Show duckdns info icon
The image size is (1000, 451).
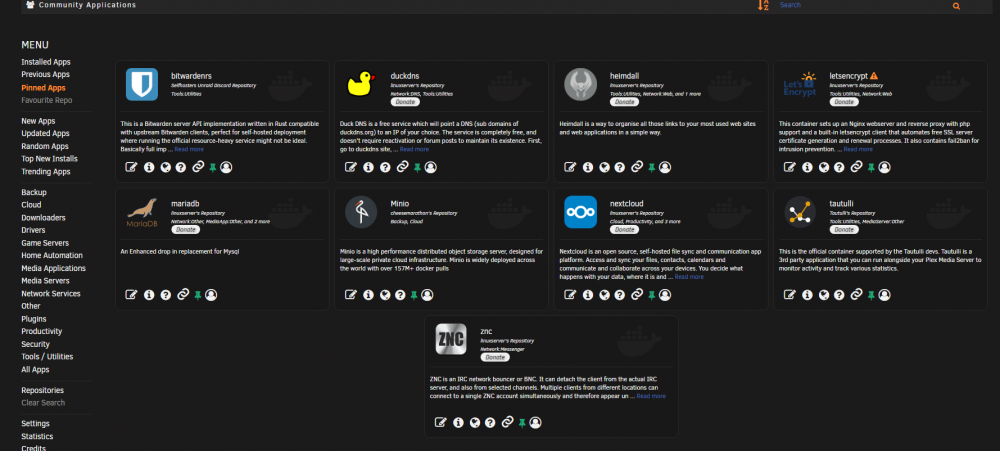click(x=369, y=167)
